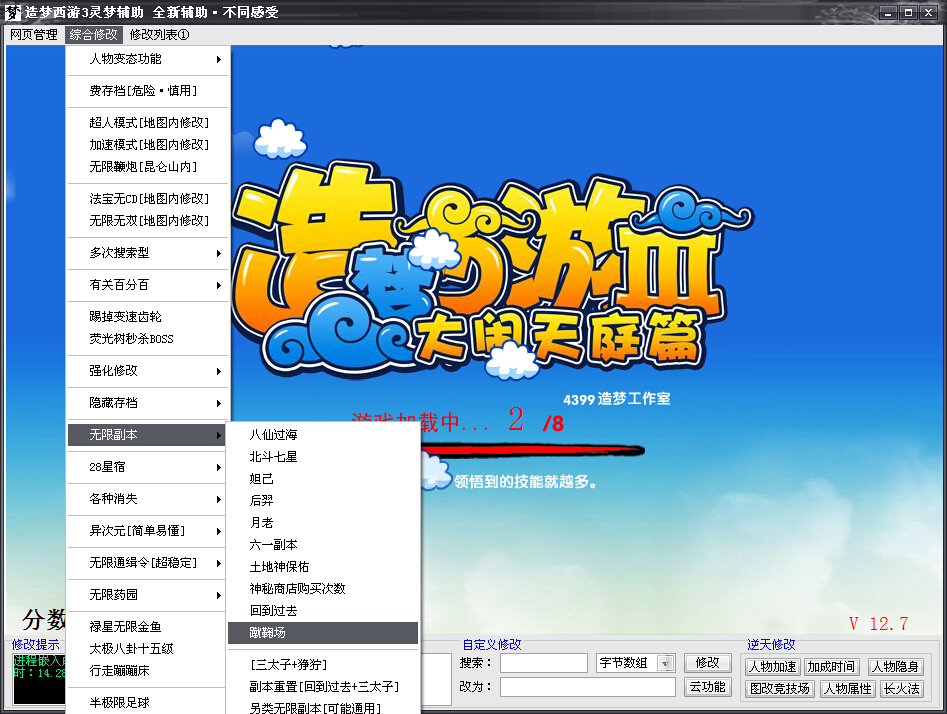Focus the 搜索 input field
This screenshot has height=714, width=947.
[544, 663]
